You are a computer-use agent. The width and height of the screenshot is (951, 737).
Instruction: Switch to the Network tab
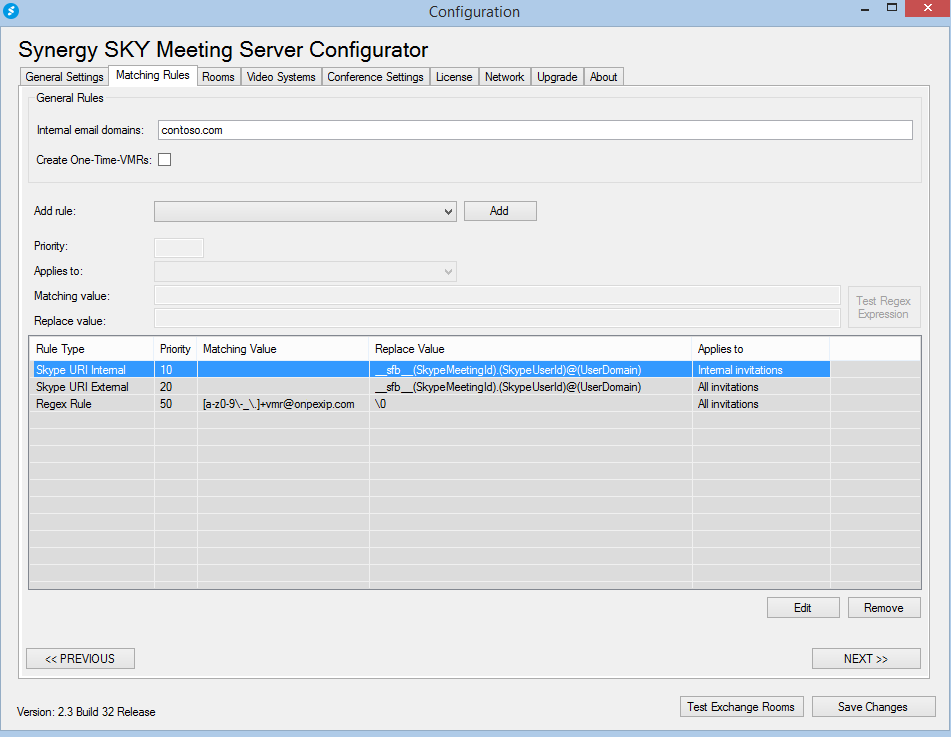click(x=504, y=77)
